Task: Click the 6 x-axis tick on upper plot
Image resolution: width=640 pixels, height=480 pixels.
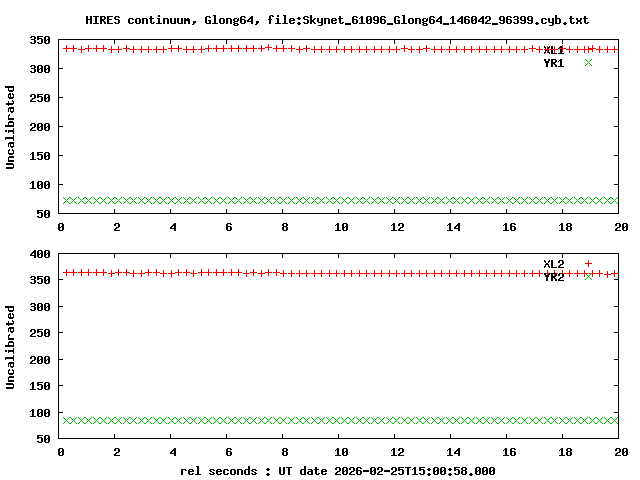Action: [x=229, y=228]
